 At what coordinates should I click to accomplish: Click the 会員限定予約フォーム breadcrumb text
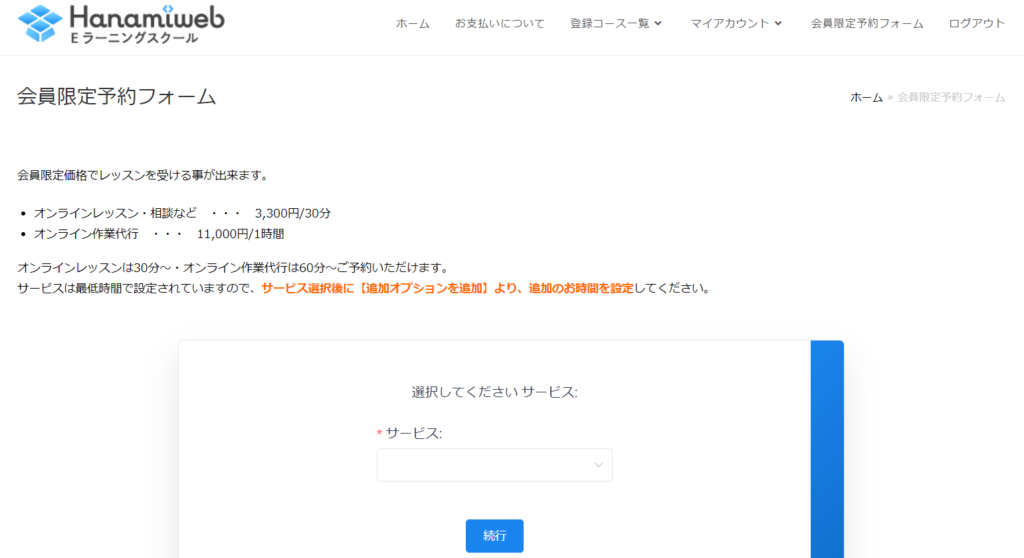pos(951,97)
